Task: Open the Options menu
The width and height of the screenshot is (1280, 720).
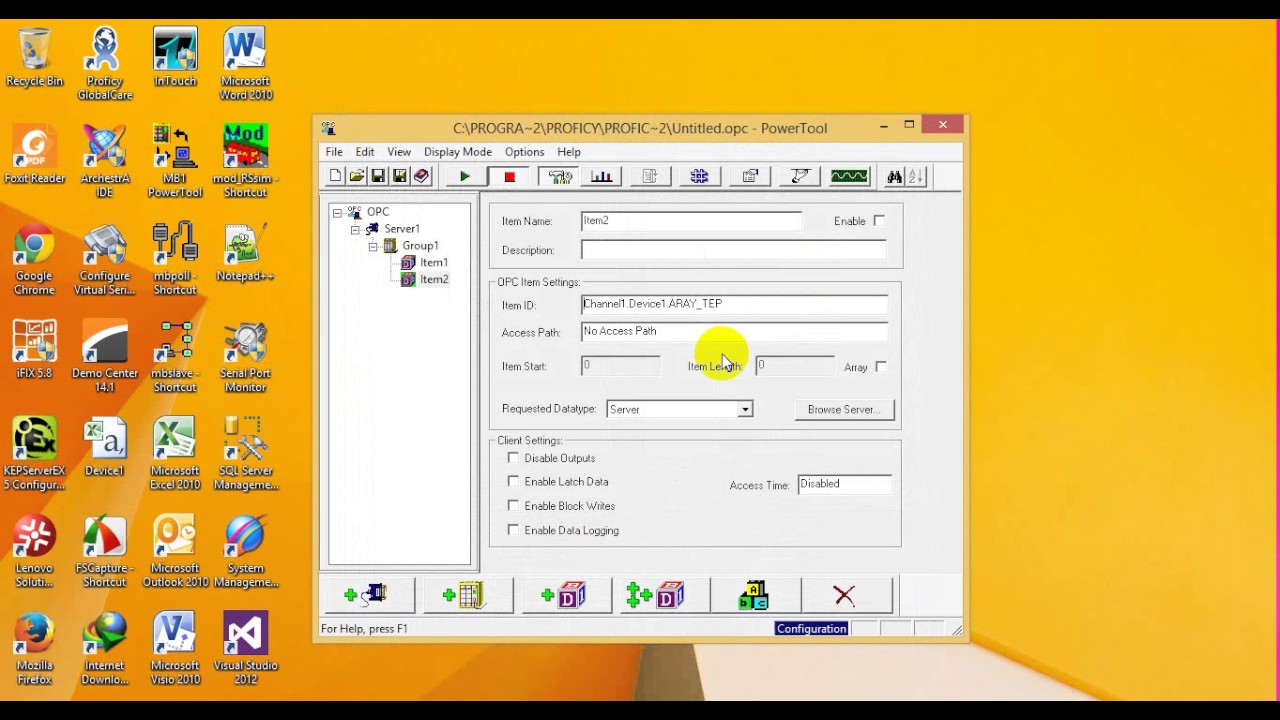Action: coord(525,152)
